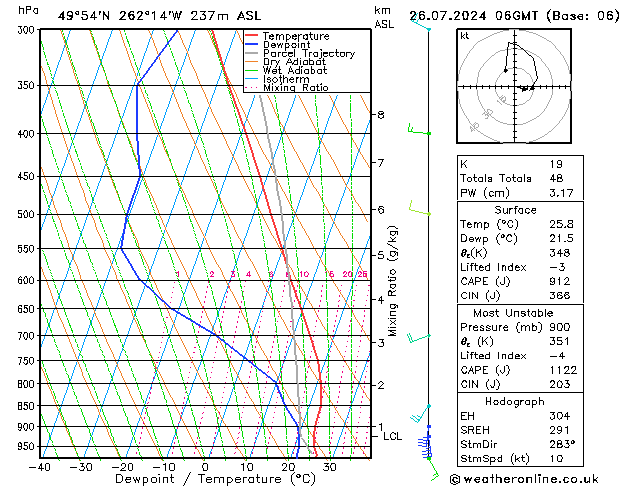Click the "Wet Adiabat" legend label
The image size is (629, 486).
pyautogui.click(x=295, y=70)
